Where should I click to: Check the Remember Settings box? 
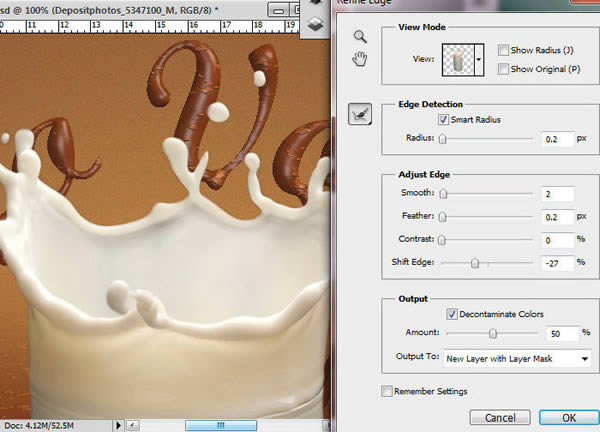pos(387,391)
